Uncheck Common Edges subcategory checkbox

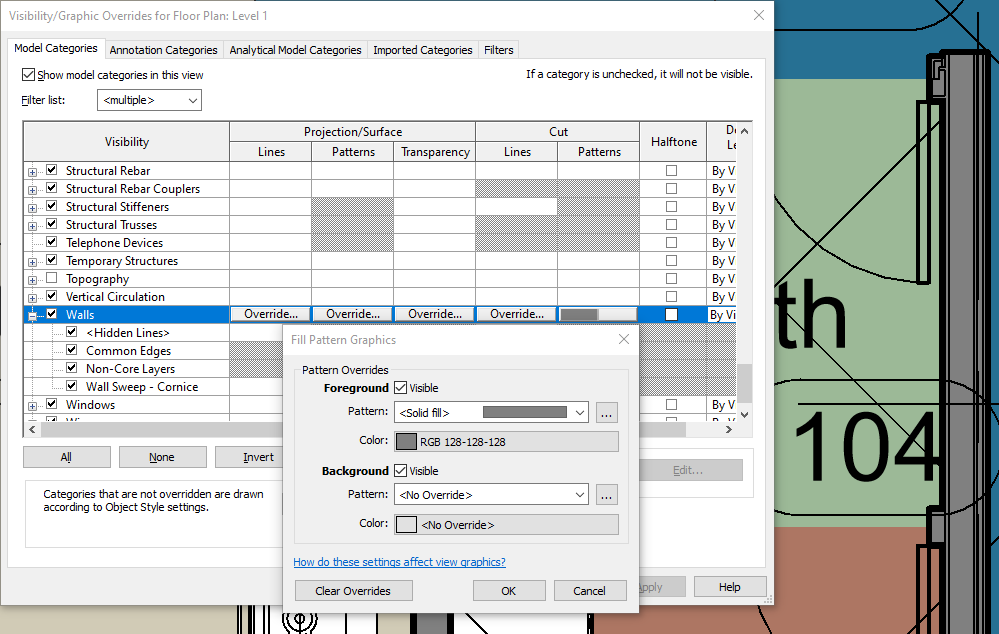point(71,349)
